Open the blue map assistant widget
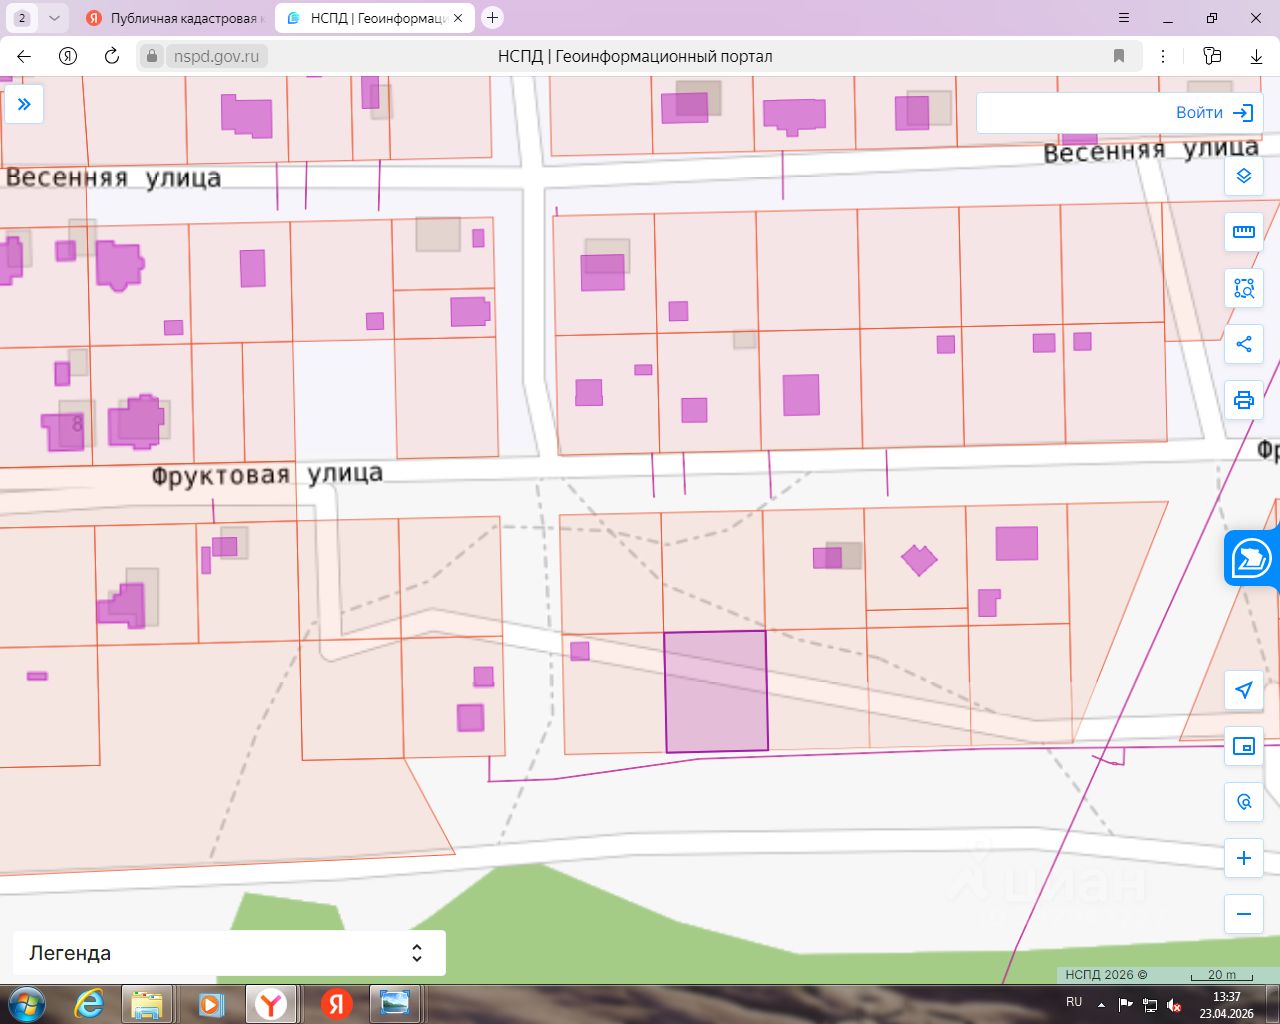1280x1024 pixels. point(1251,558)
